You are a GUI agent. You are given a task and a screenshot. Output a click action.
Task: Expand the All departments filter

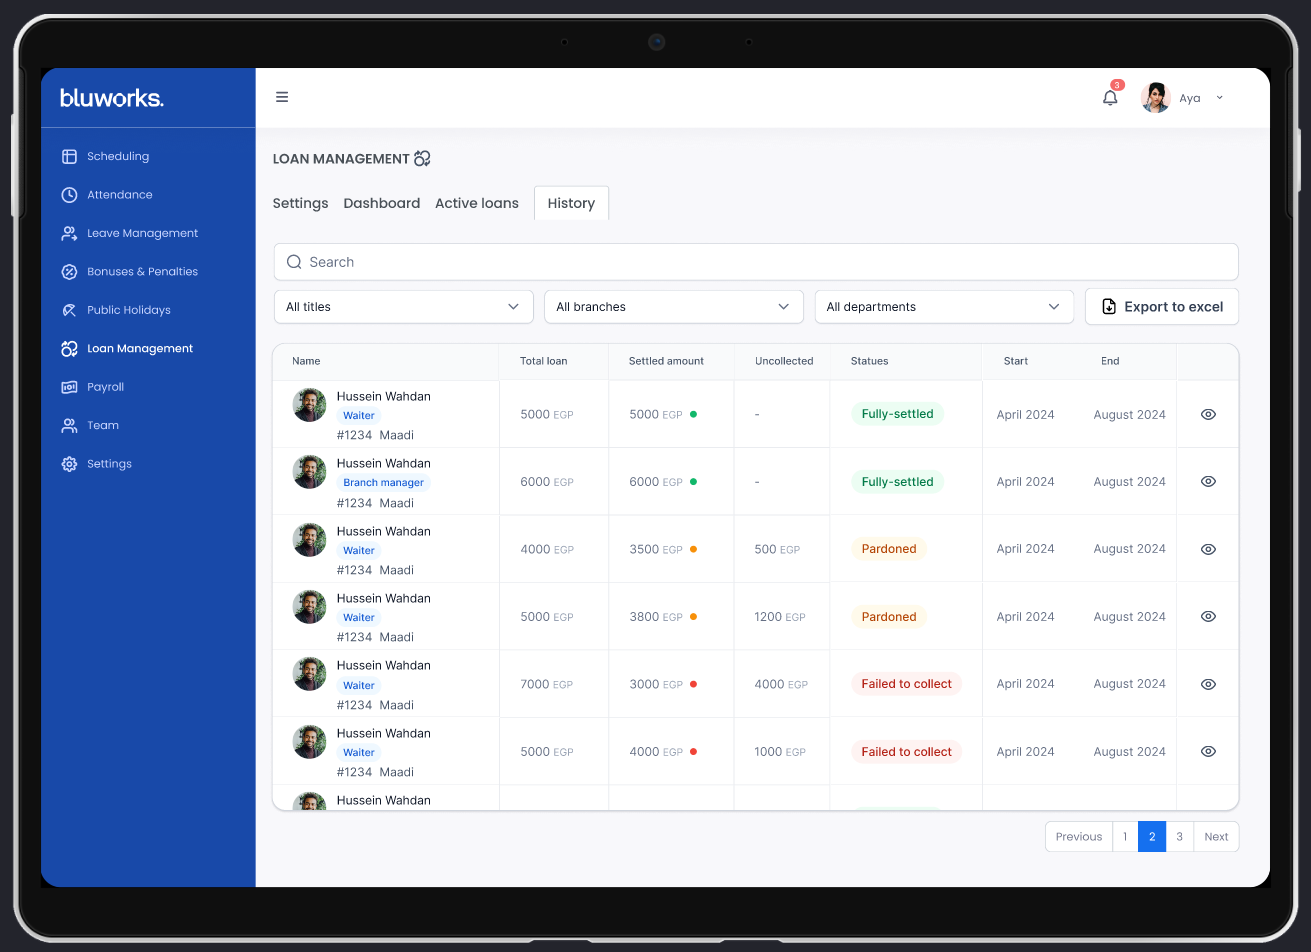[x=943, y=307]
